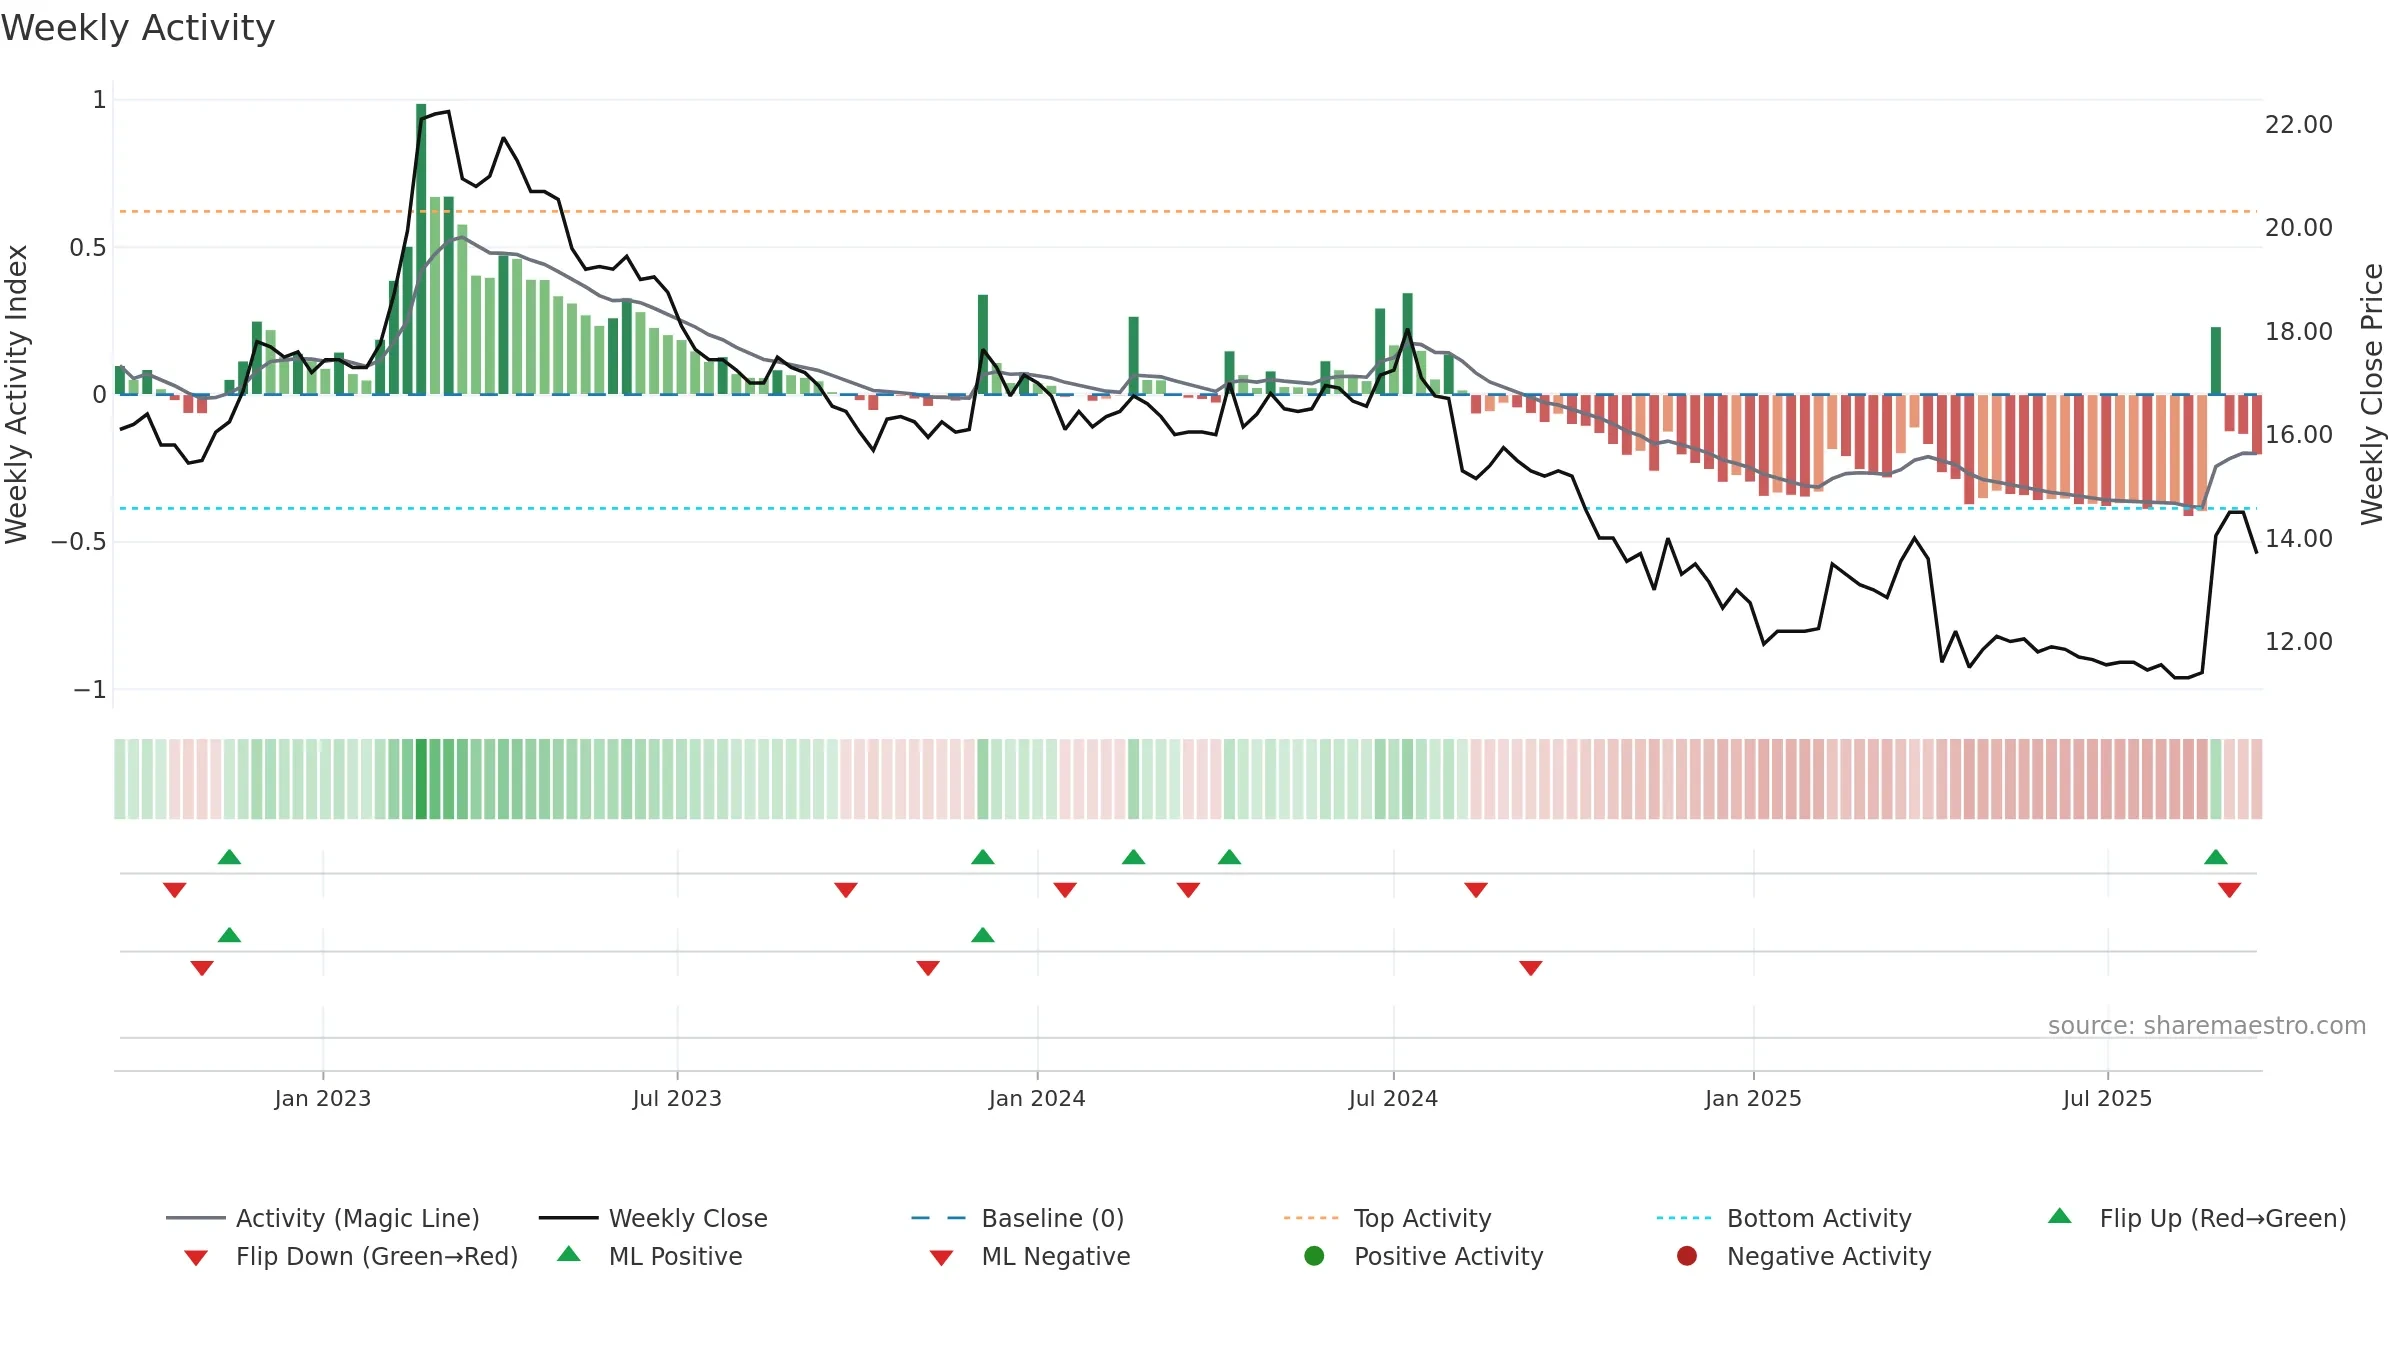2400x1350 pixels.
Task: Click the Weekly Activity Index axis title
Action: (17, 395)
